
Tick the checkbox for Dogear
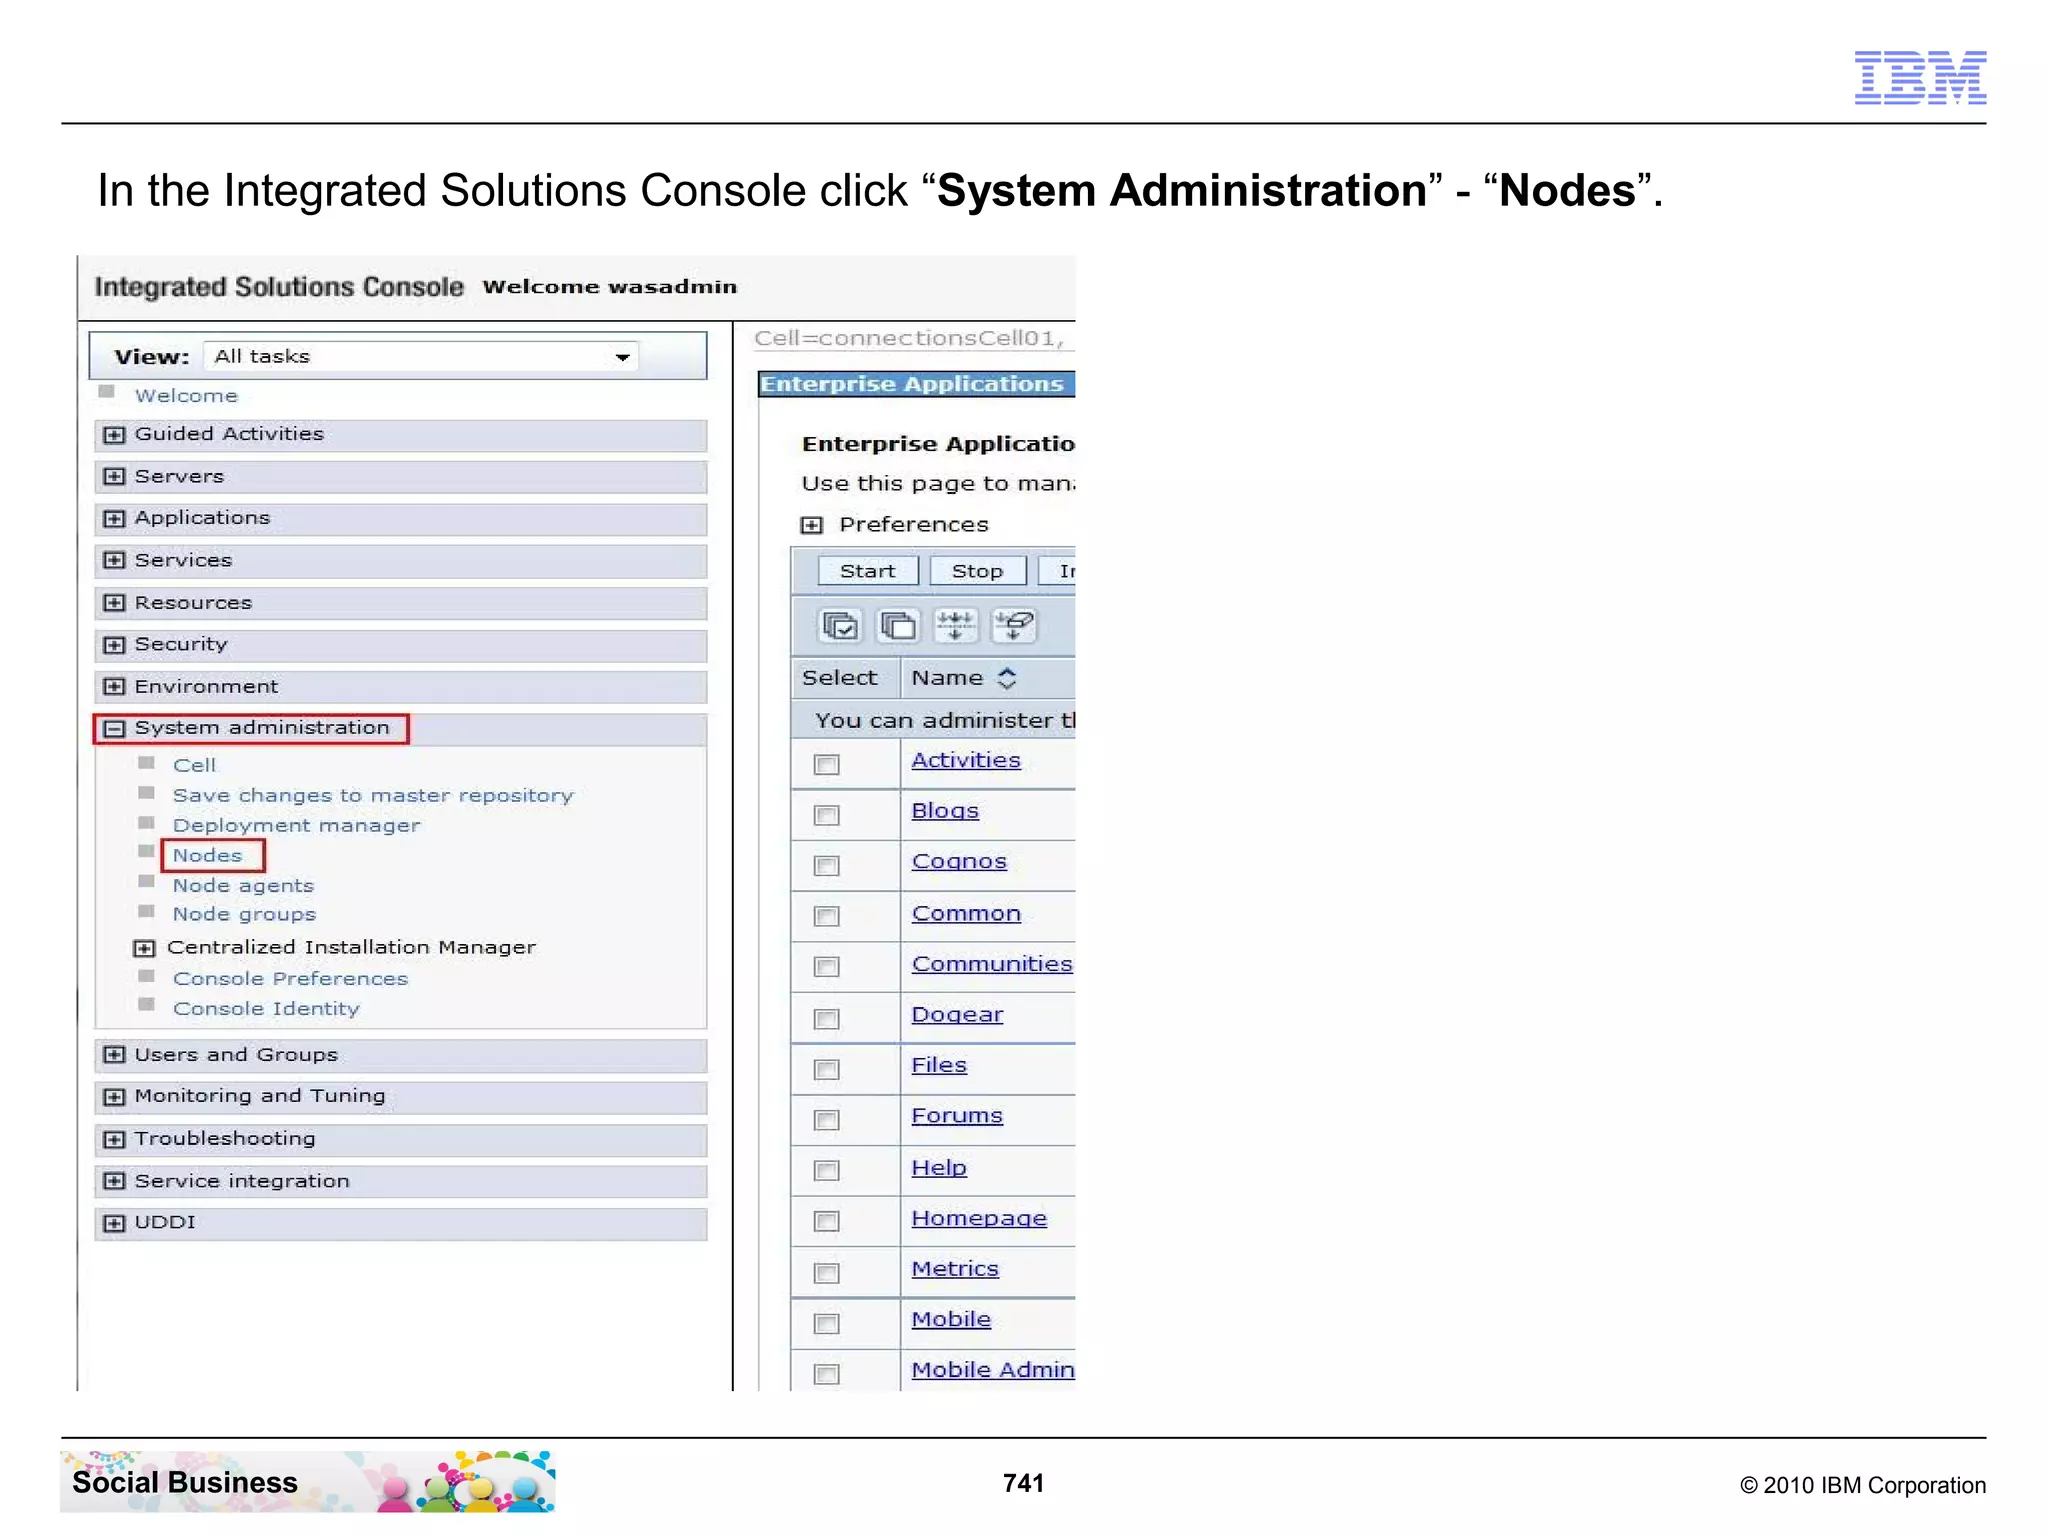pos(826,1019)
